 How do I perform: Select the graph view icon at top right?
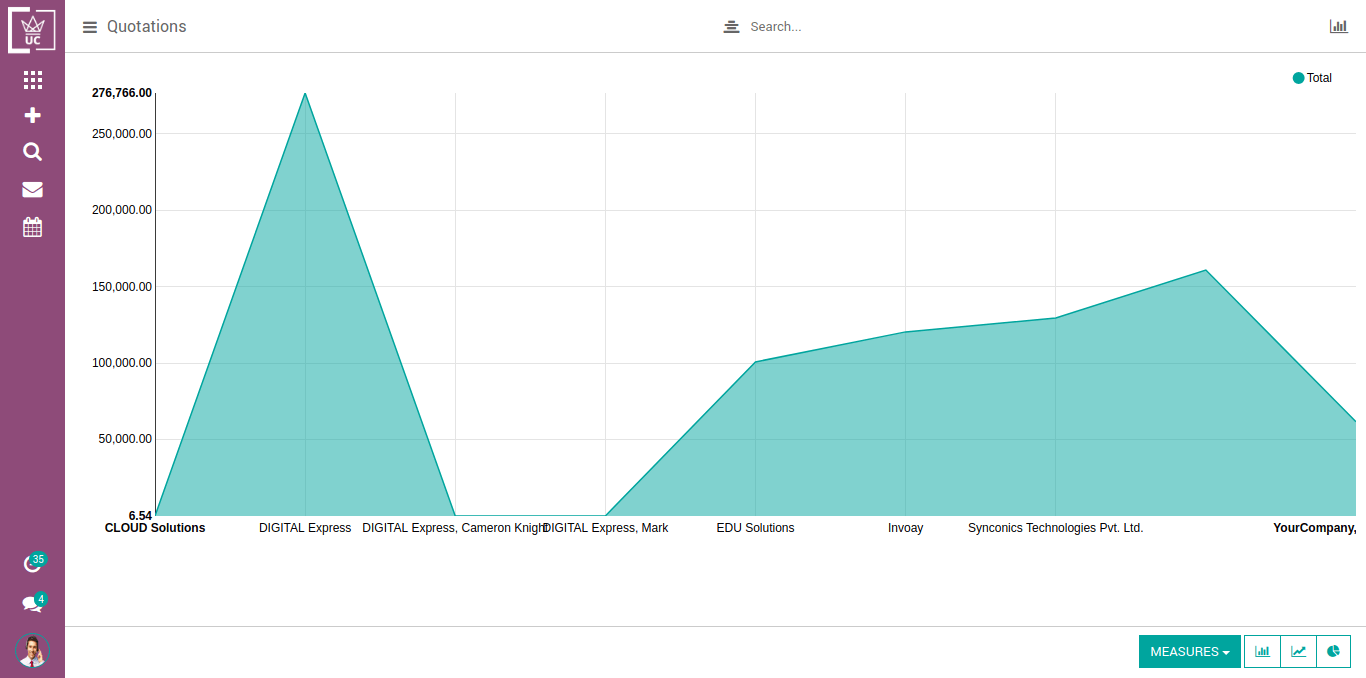(1338, 27)
